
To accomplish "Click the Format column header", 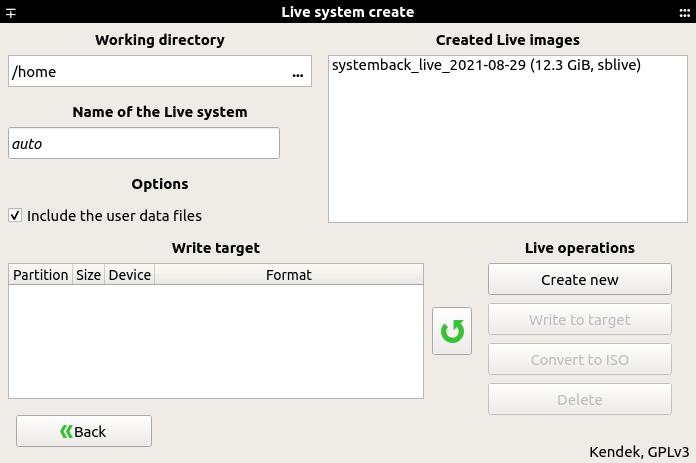I will click(x=289, y=275).
